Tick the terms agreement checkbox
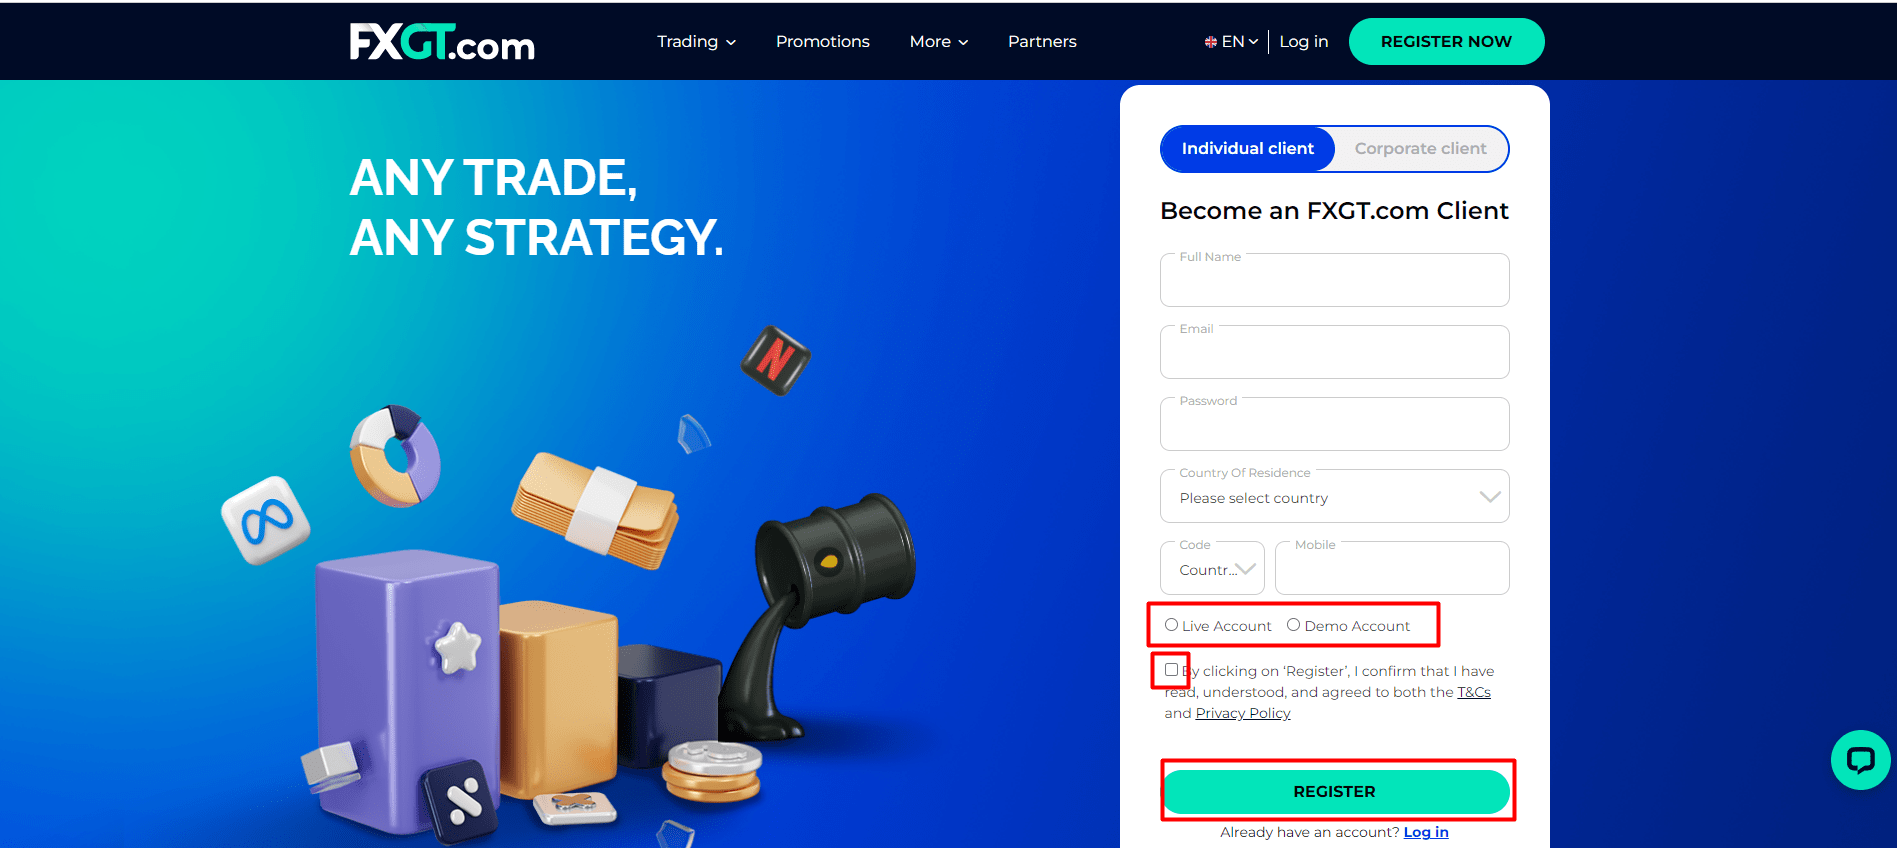This screenshot has height=848, width=1897. [x=1171, y=670]
